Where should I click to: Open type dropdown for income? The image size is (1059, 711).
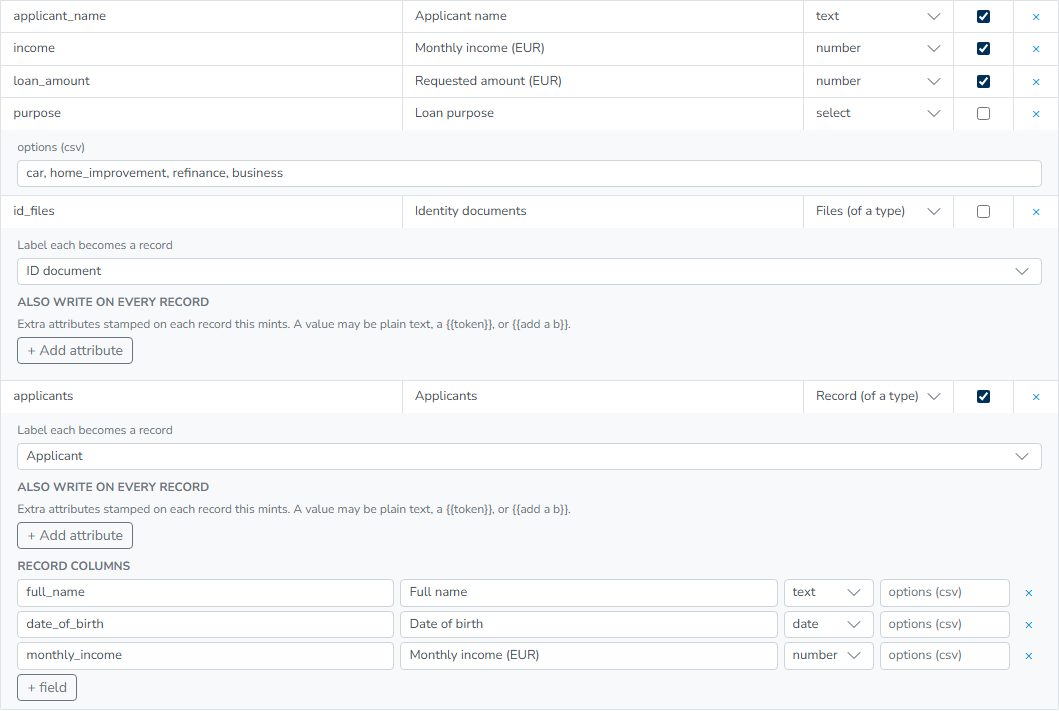tap(878, 49)
